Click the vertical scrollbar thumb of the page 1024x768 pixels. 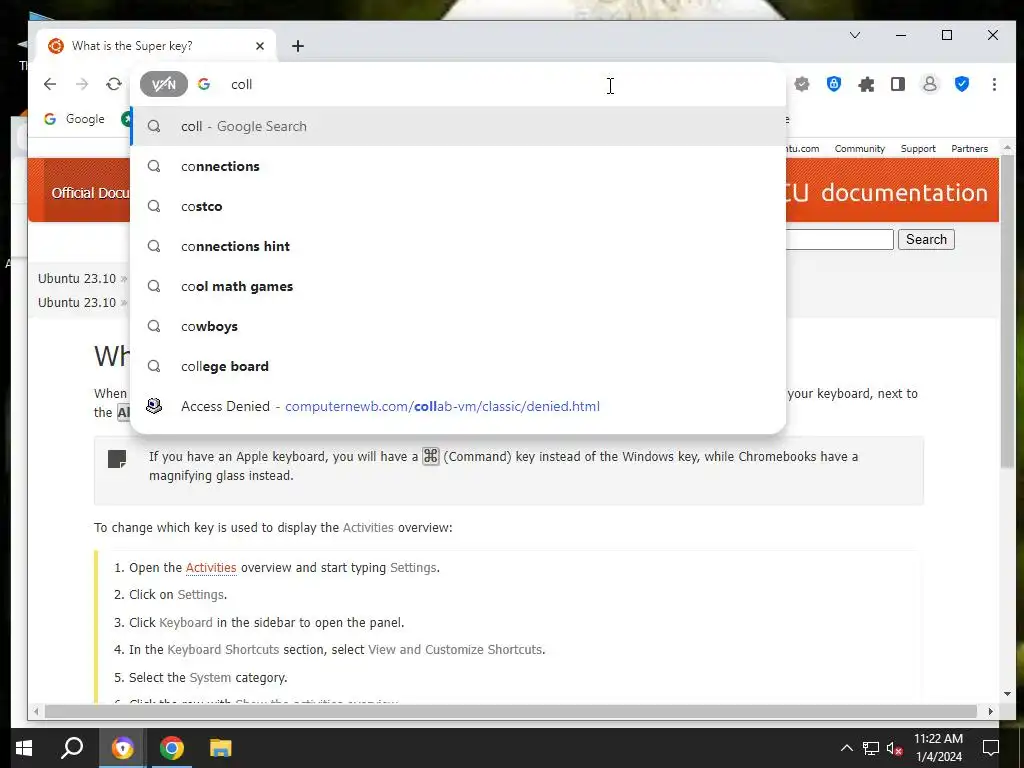[1007, 310]
